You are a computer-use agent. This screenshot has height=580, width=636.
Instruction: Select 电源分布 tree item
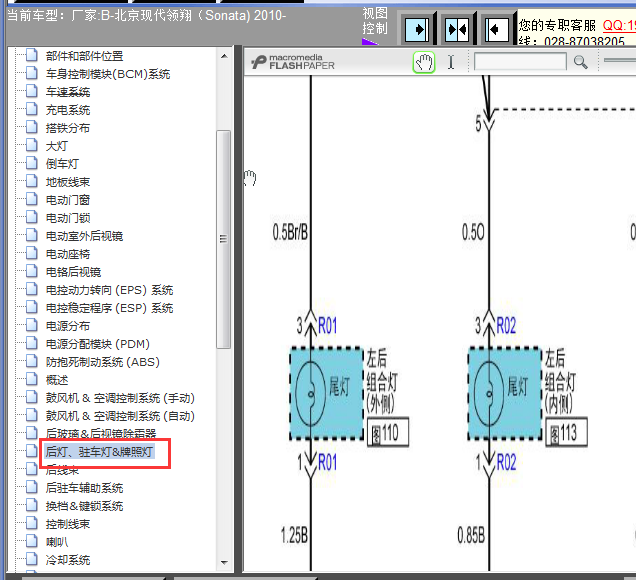pos(68,326)
